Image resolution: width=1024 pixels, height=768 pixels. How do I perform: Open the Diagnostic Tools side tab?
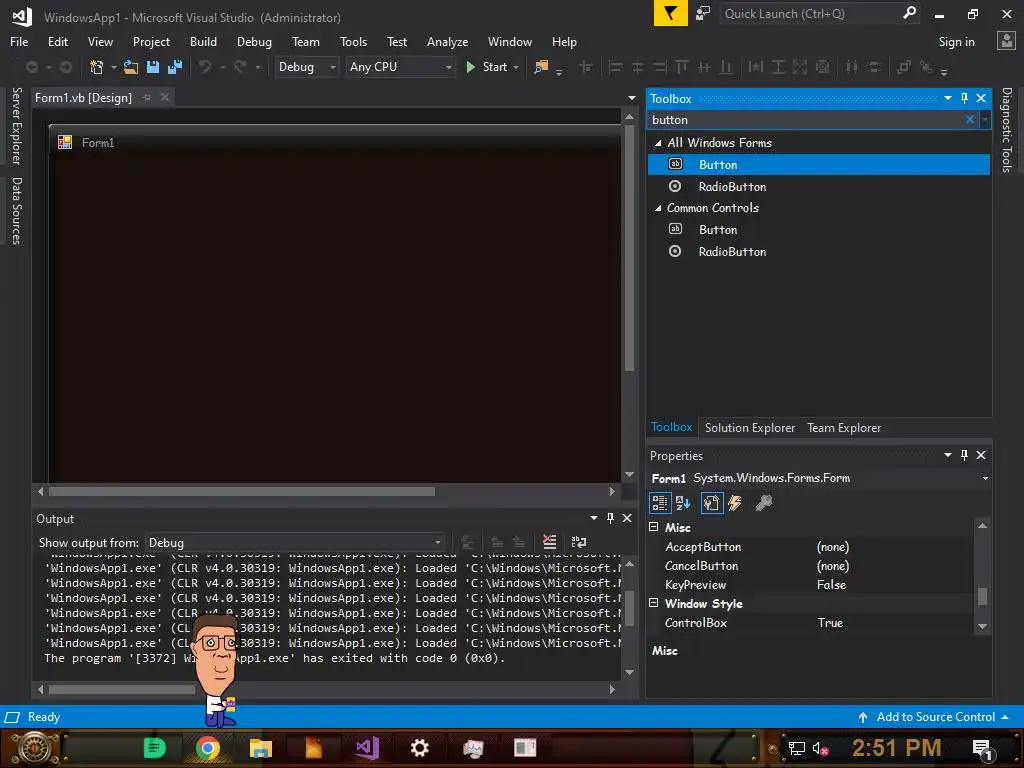(x=1006, y=130)
